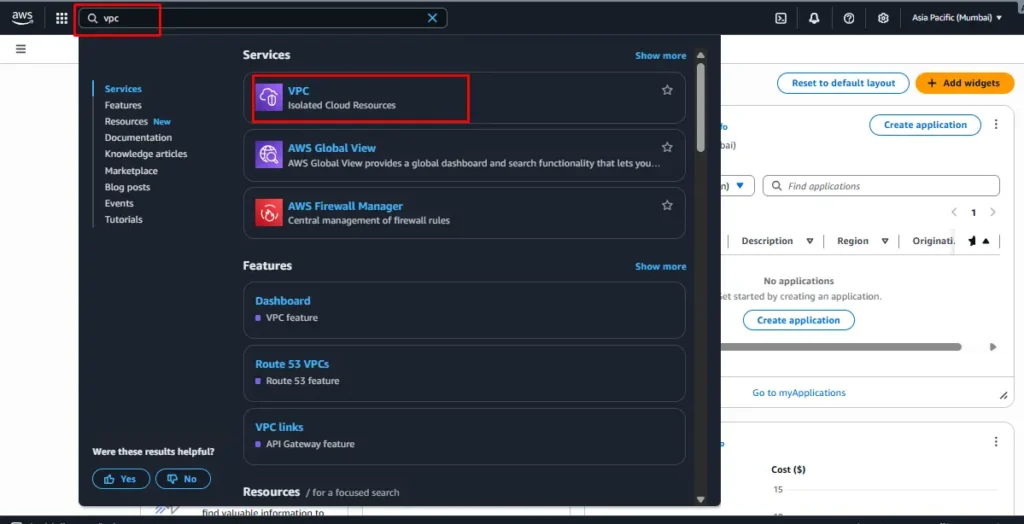The image size is (1024, 524).
Task: Select the Blog posts filter category
Action: pos(127,187)
